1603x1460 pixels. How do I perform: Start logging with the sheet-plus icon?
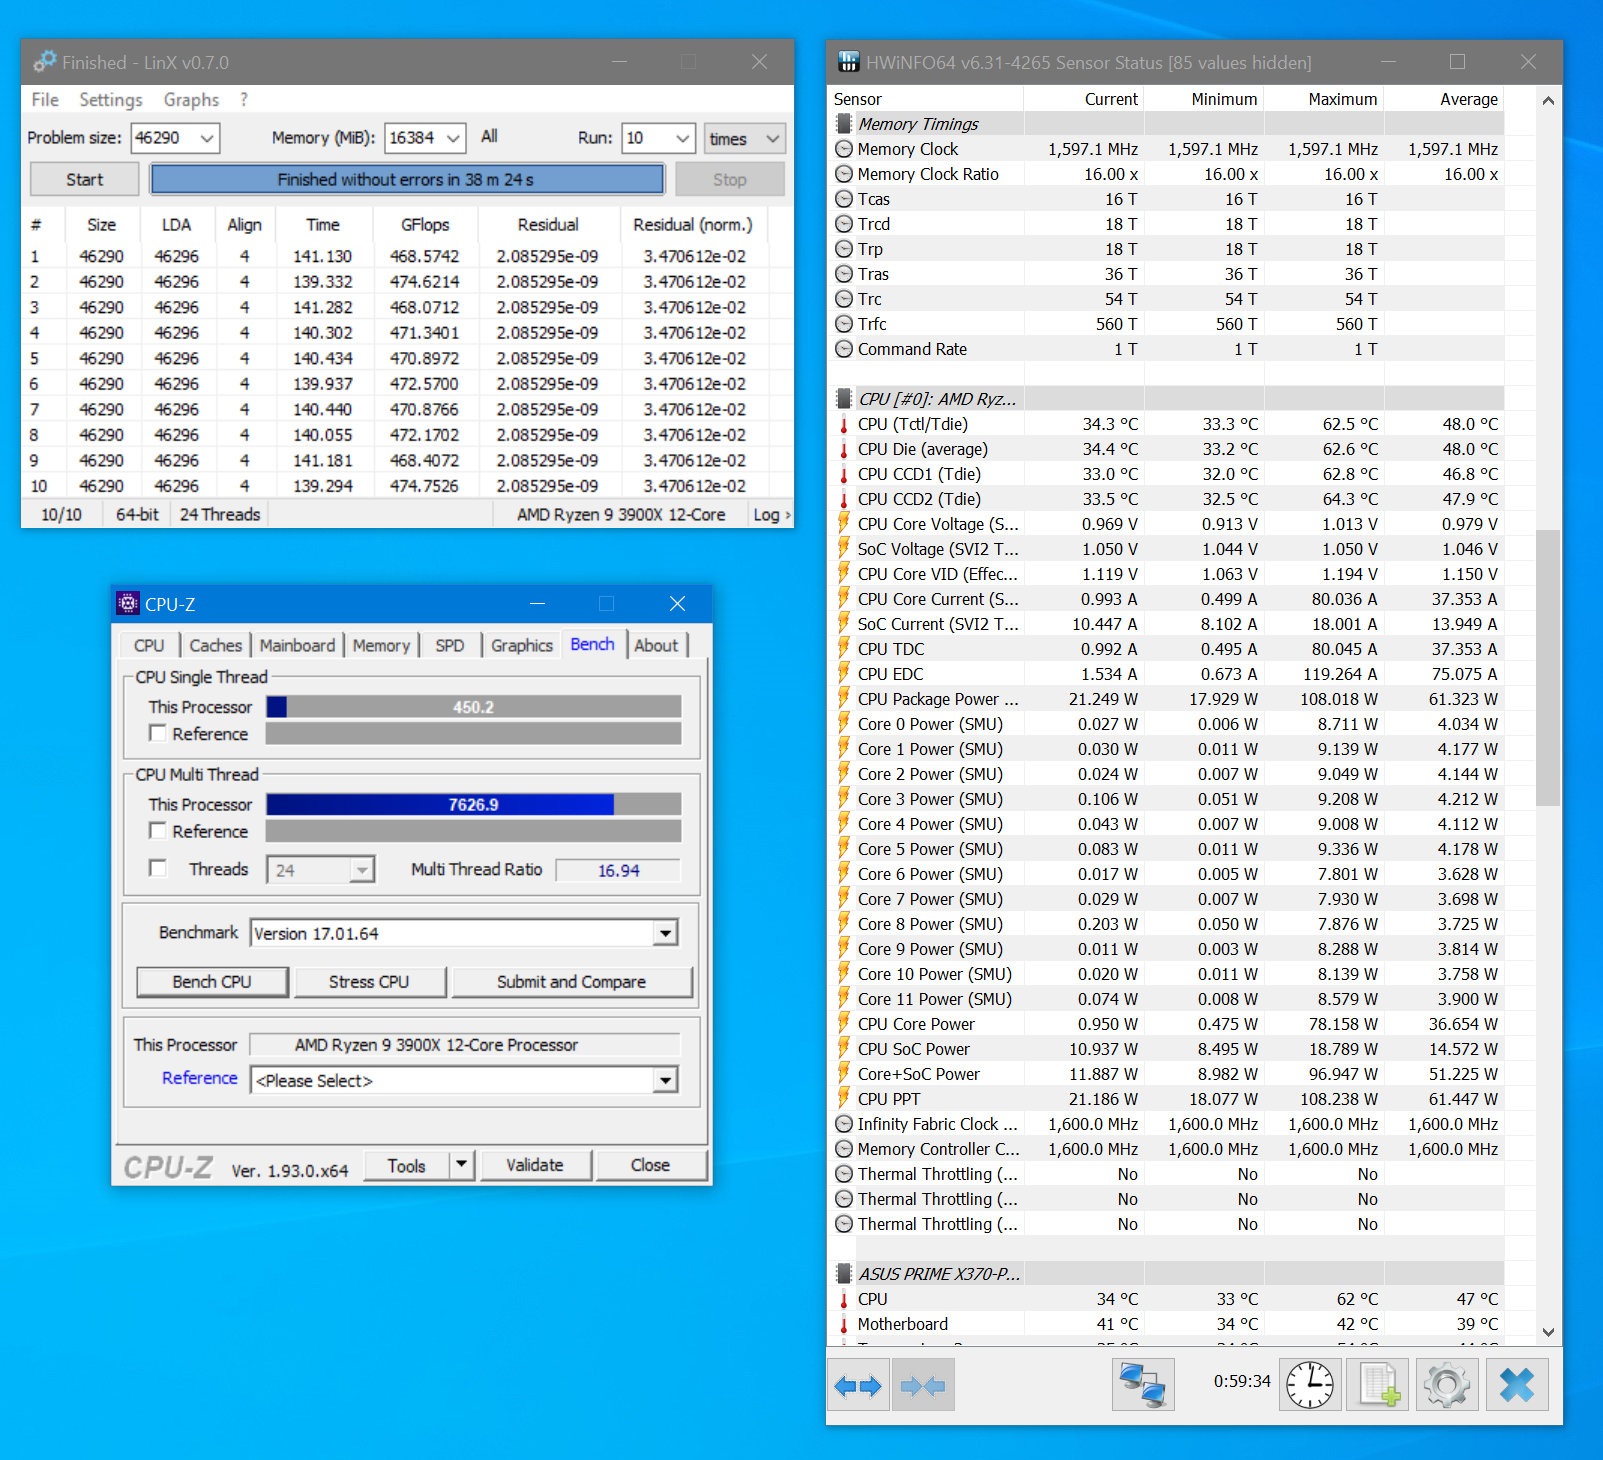(x=1378, y=1385)
